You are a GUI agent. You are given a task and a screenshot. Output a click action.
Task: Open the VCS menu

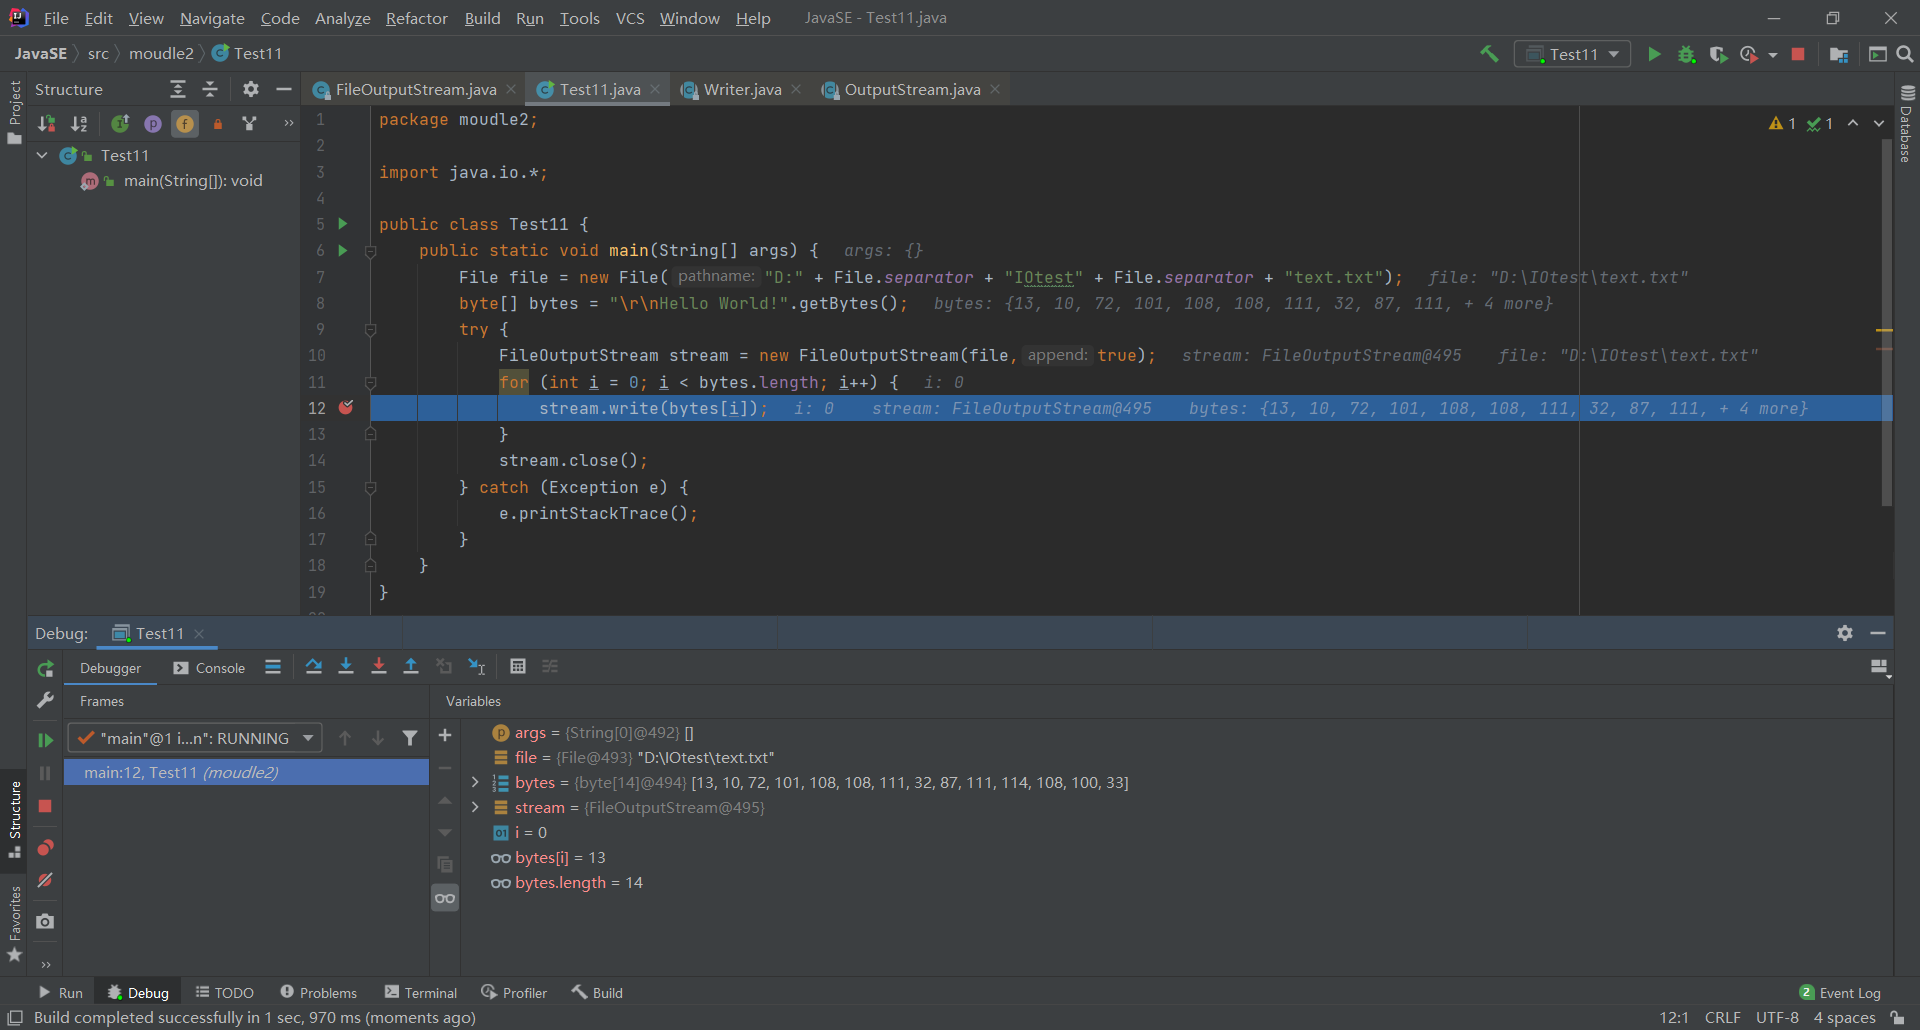[x=630, y=18]
